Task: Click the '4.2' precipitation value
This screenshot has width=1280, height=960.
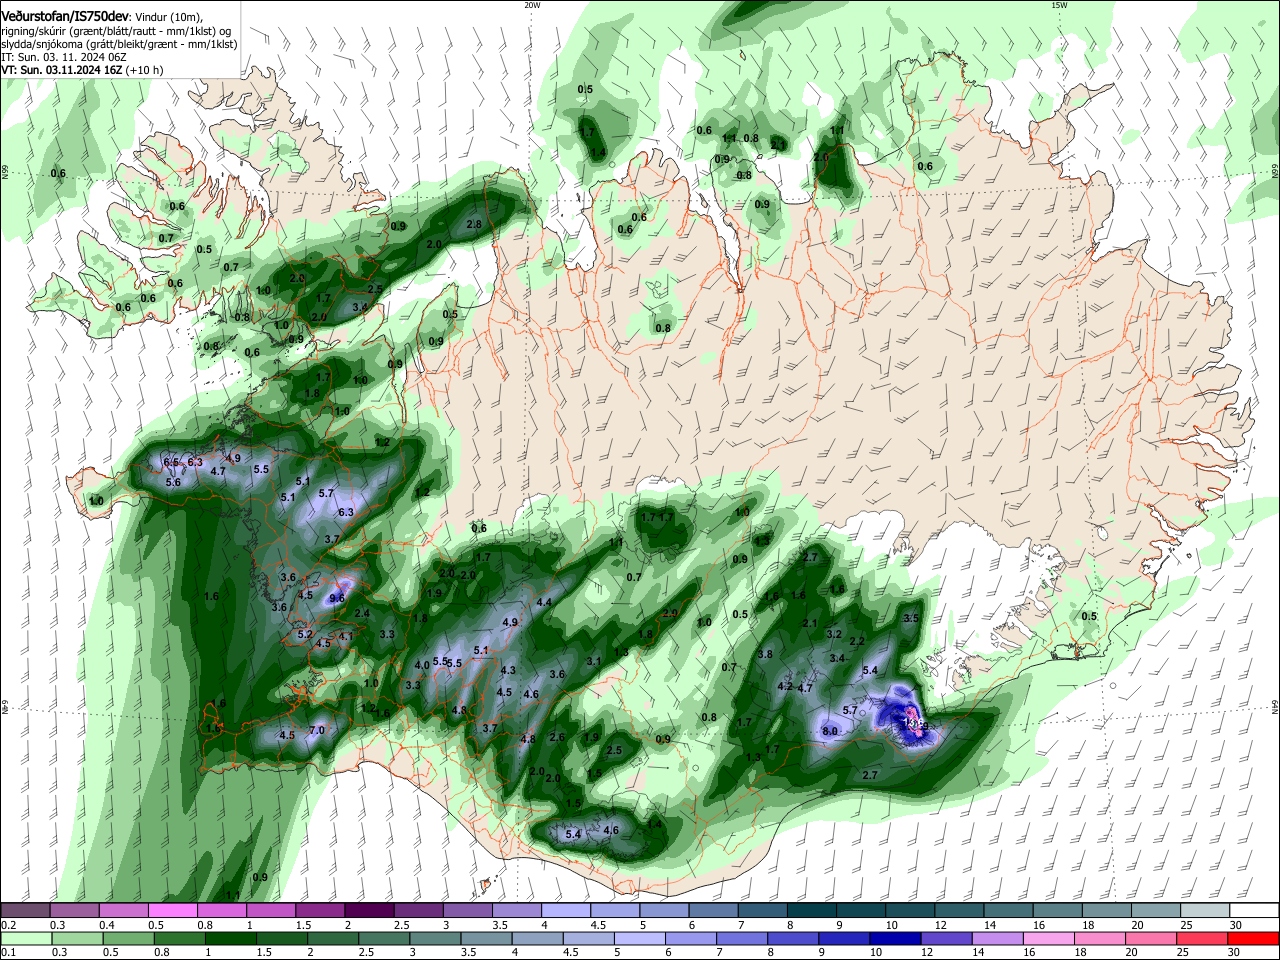Action: (785, 687)
